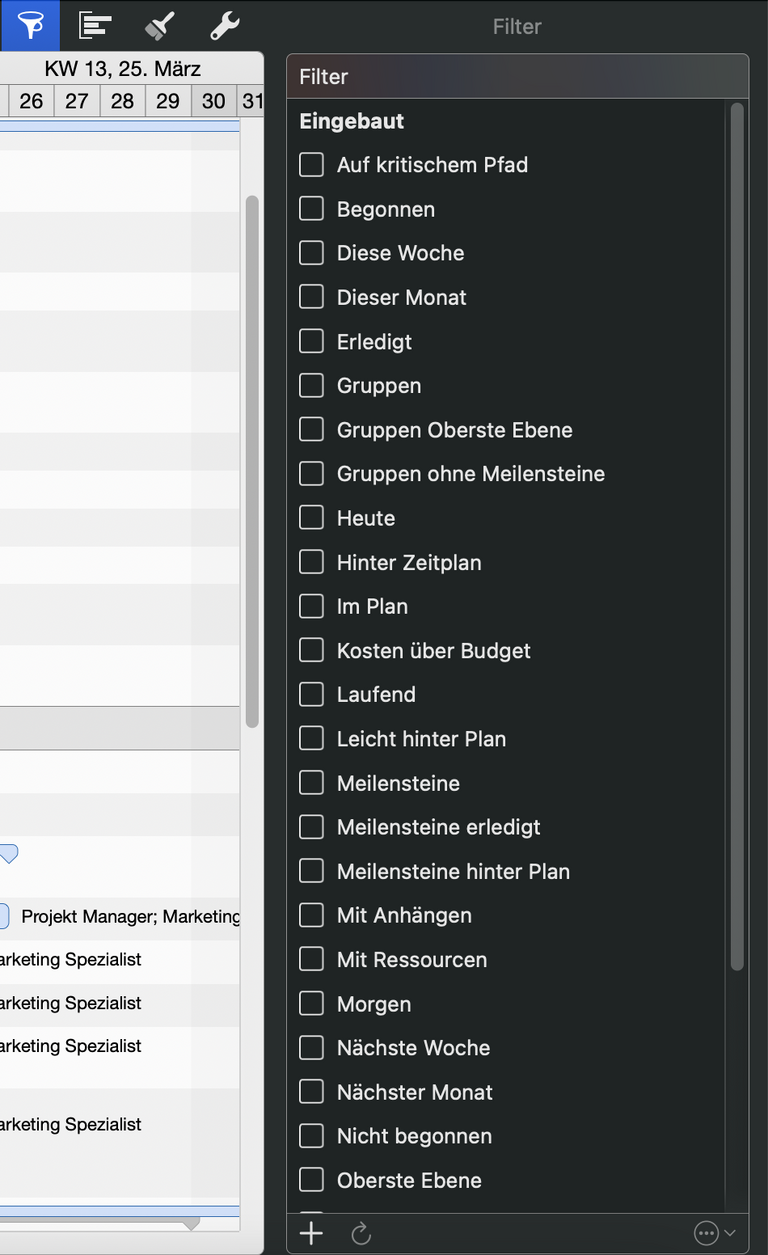Viewport: 768px width, 1255px height.
Task: Check the "Erledigt" filter
Action: click(311, 341)
